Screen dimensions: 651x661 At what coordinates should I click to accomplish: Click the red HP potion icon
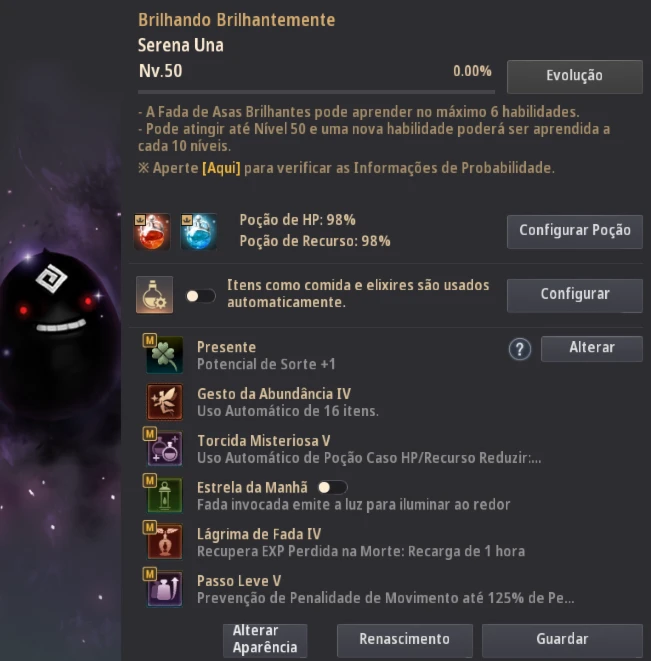(x=152, y=231)
